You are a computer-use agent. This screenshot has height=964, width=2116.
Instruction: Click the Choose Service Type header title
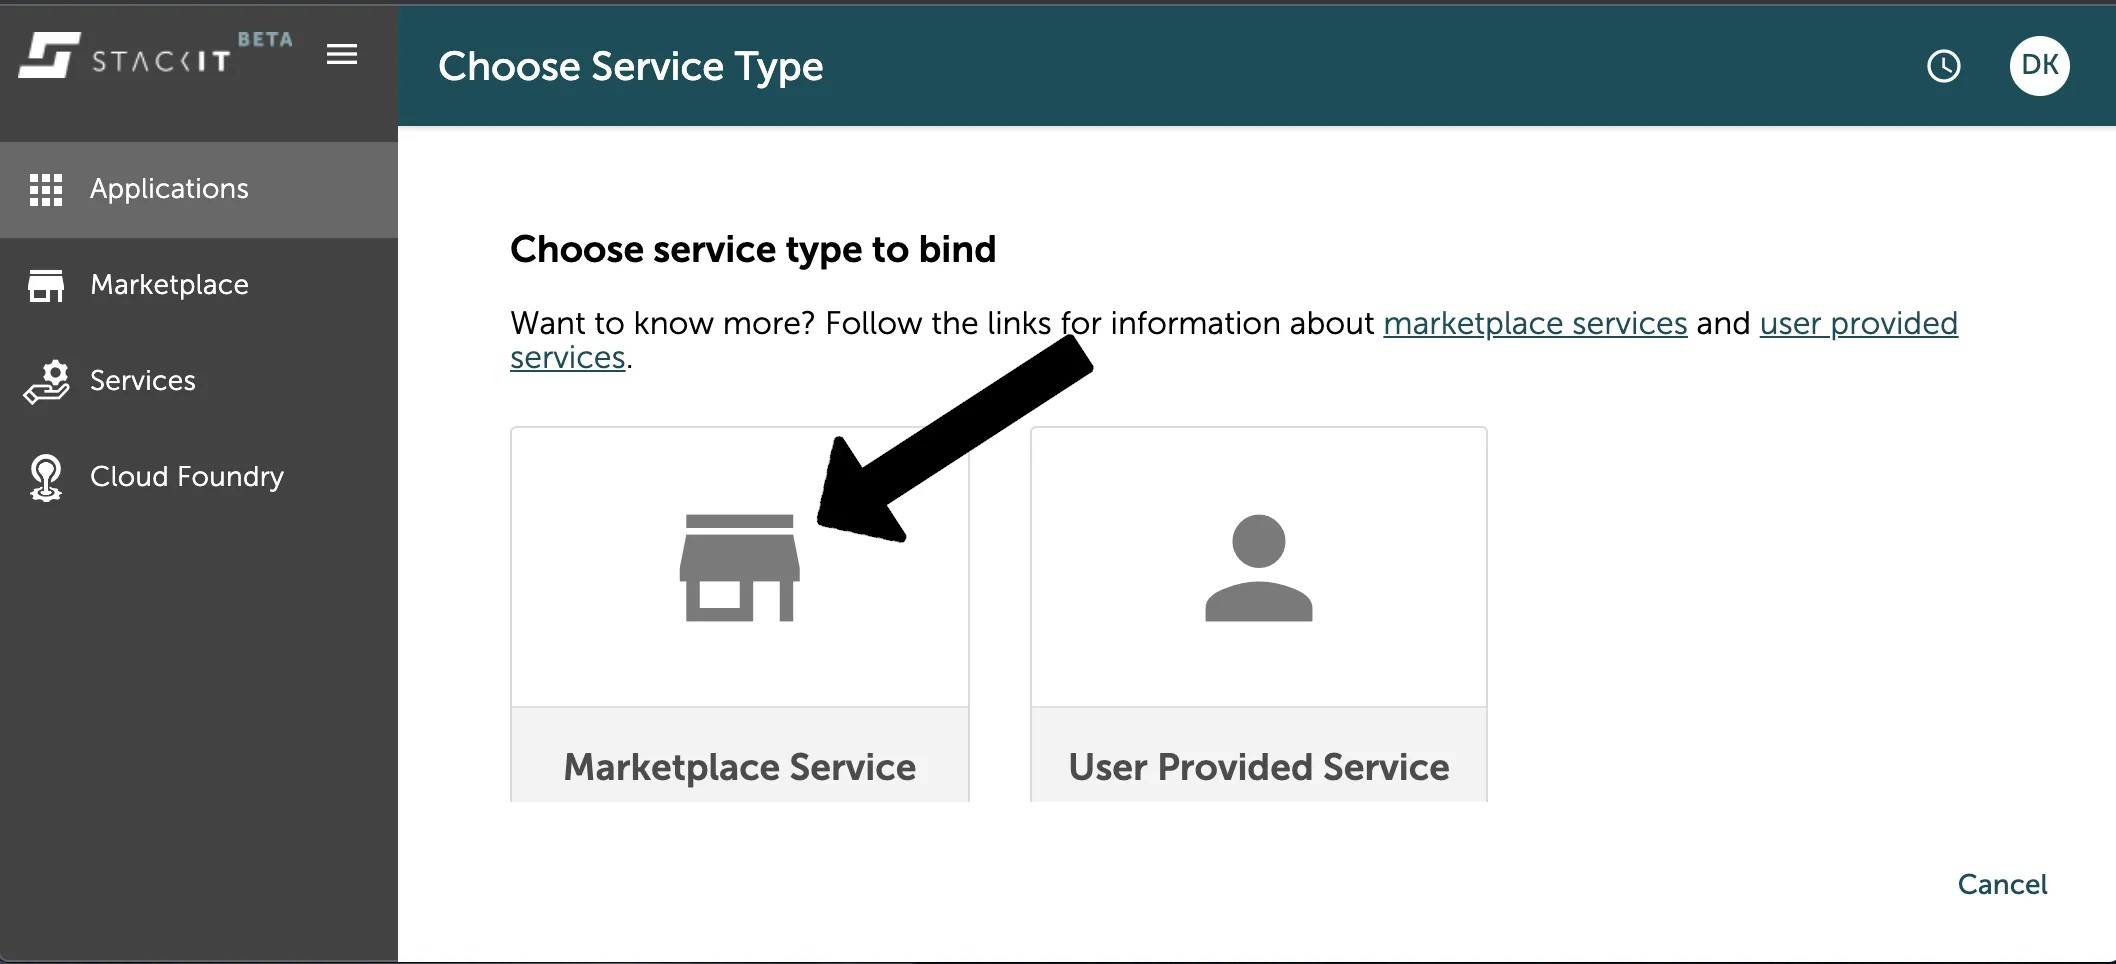(x=630, y=66)
